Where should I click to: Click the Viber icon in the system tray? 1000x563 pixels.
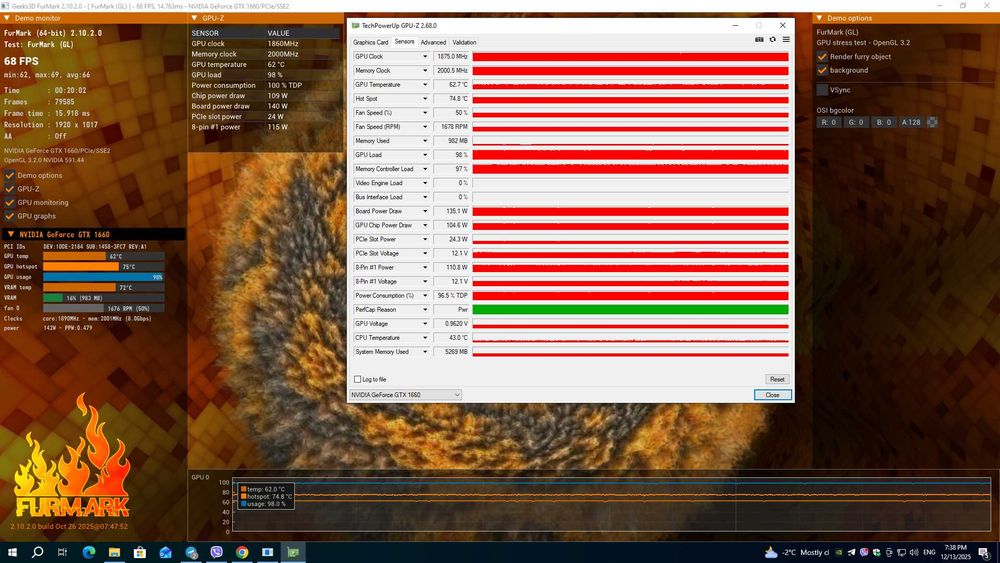click(x=864, y=553)
